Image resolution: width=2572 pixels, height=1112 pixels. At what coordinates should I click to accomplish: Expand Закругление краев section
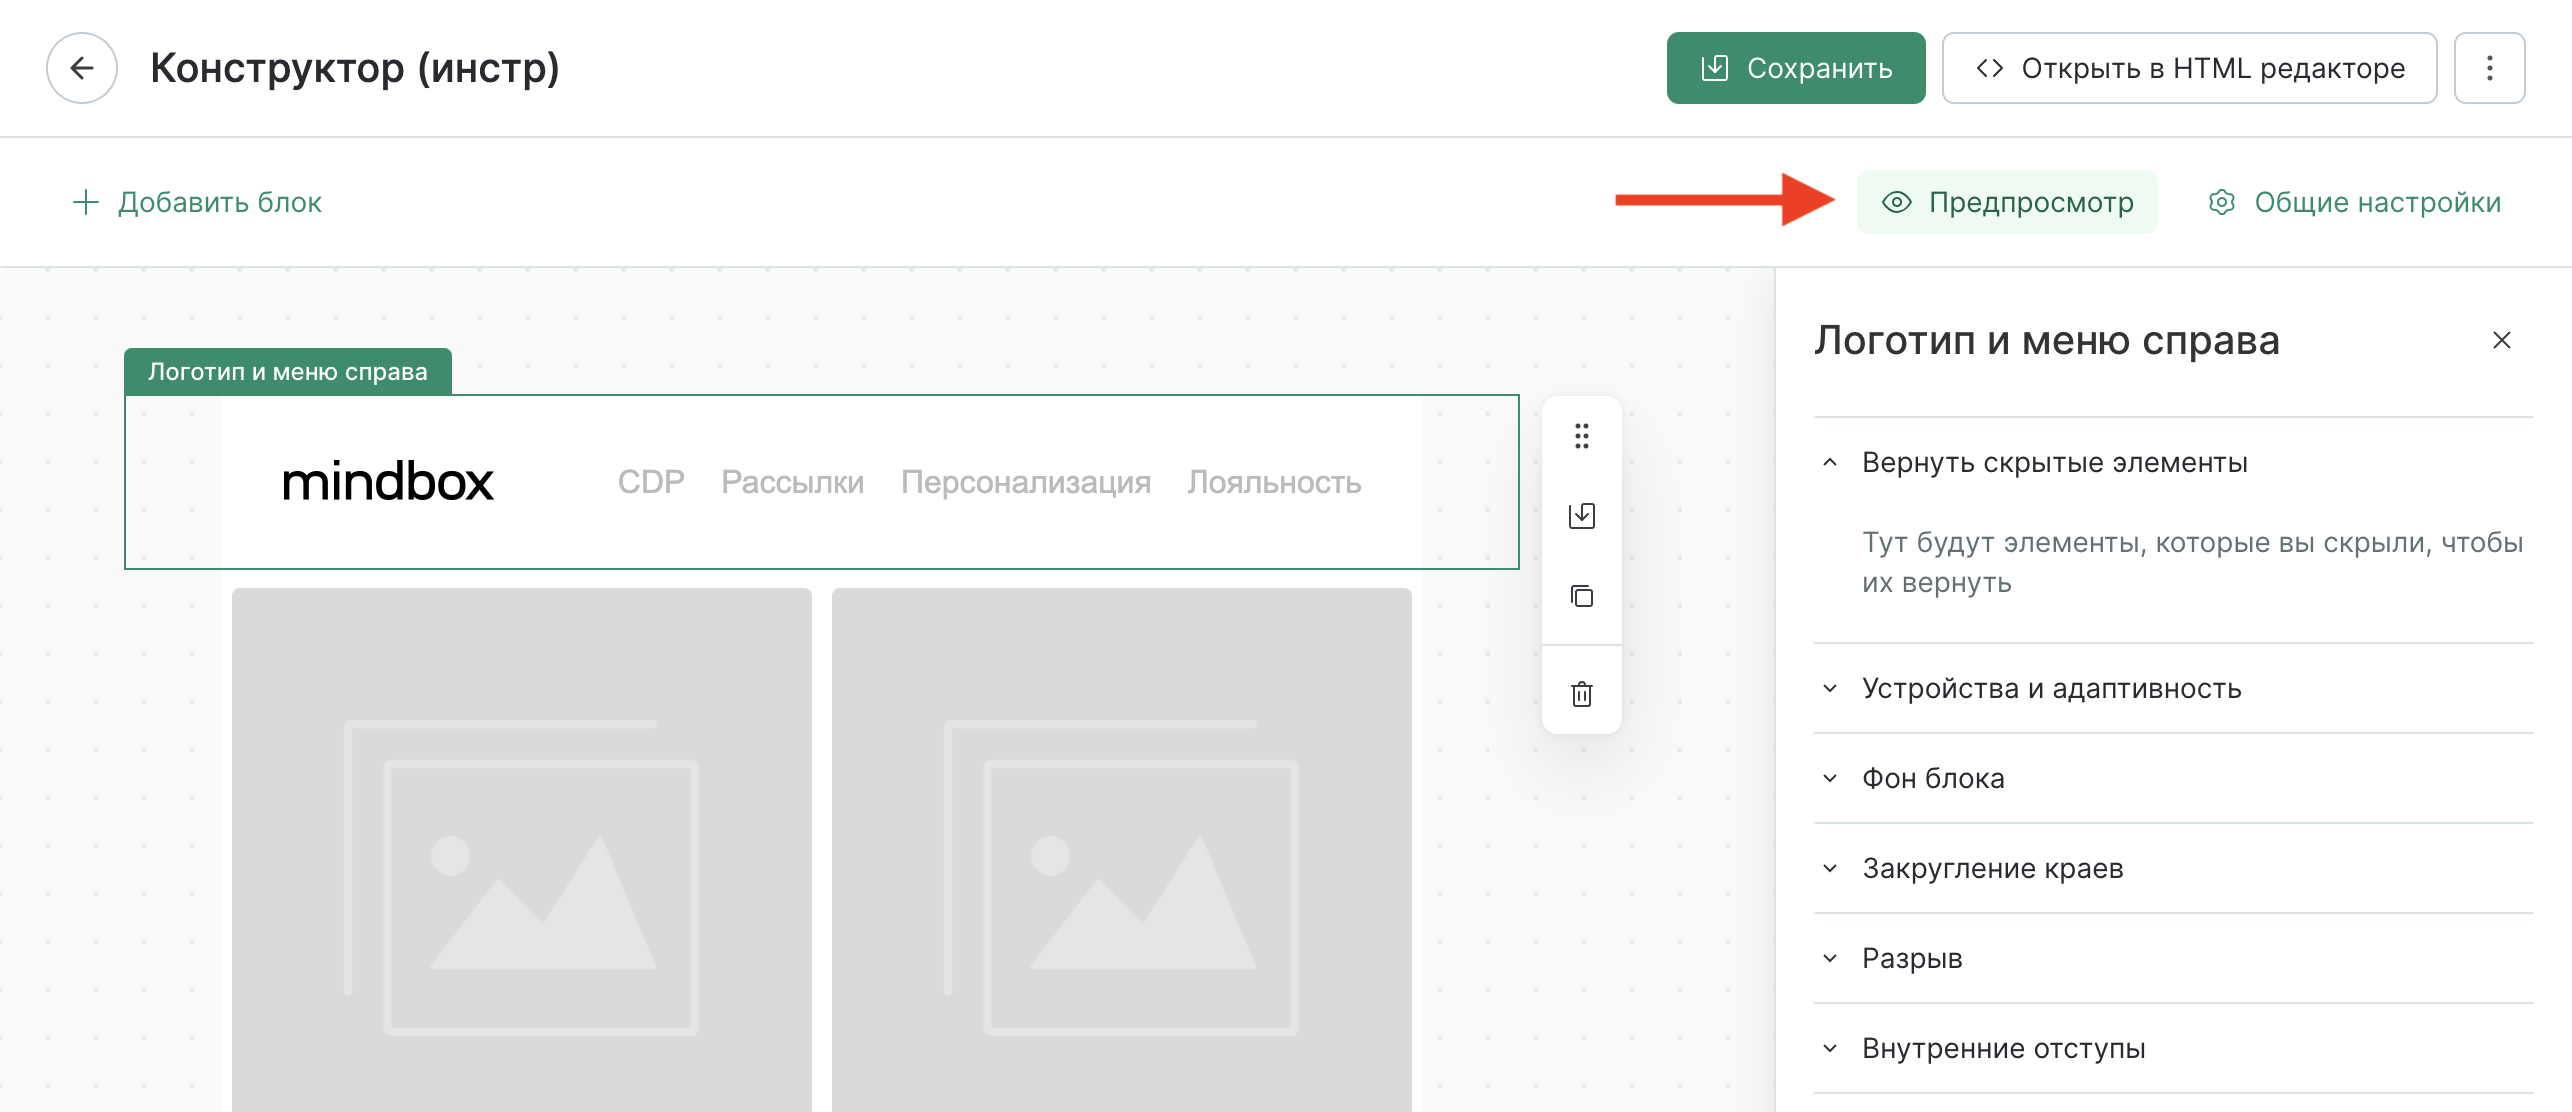click(2173, 868)
